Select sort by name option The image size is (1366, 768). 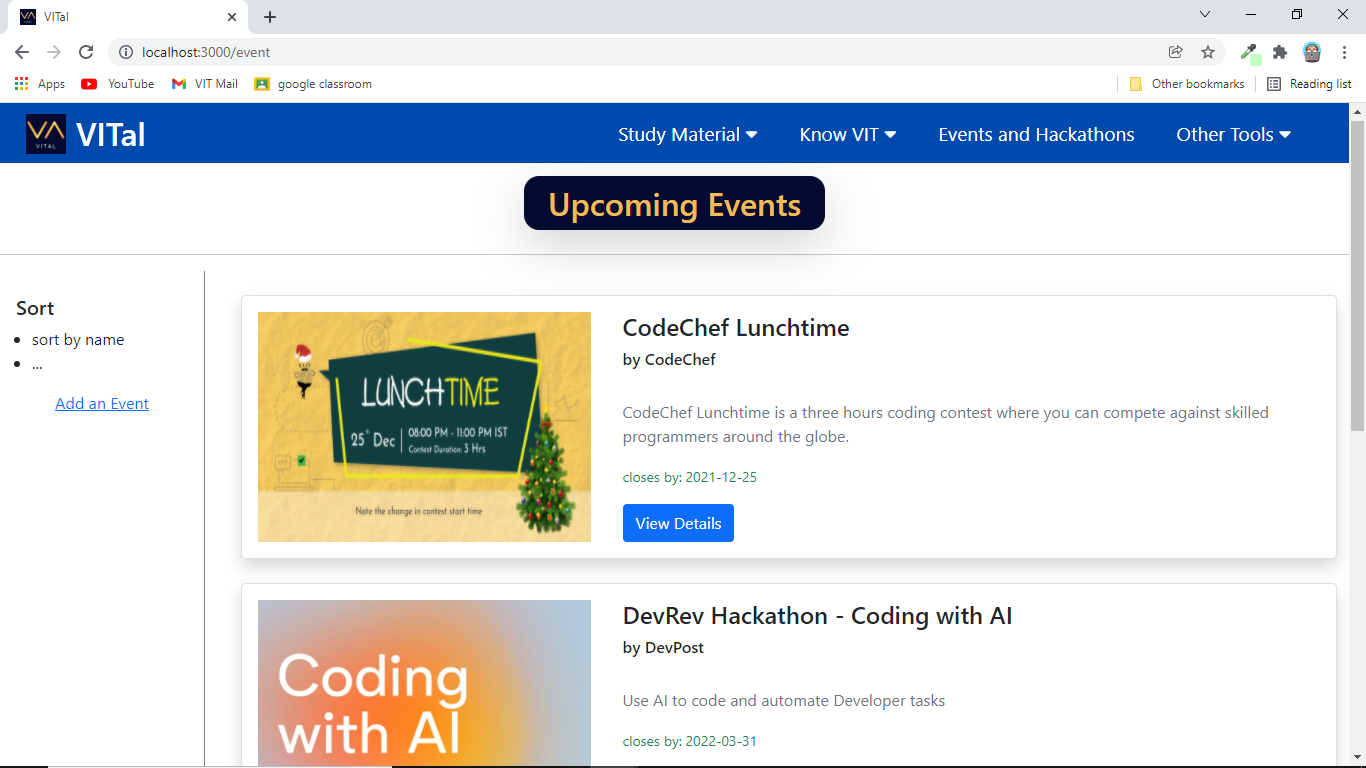(x=78, y=340)
